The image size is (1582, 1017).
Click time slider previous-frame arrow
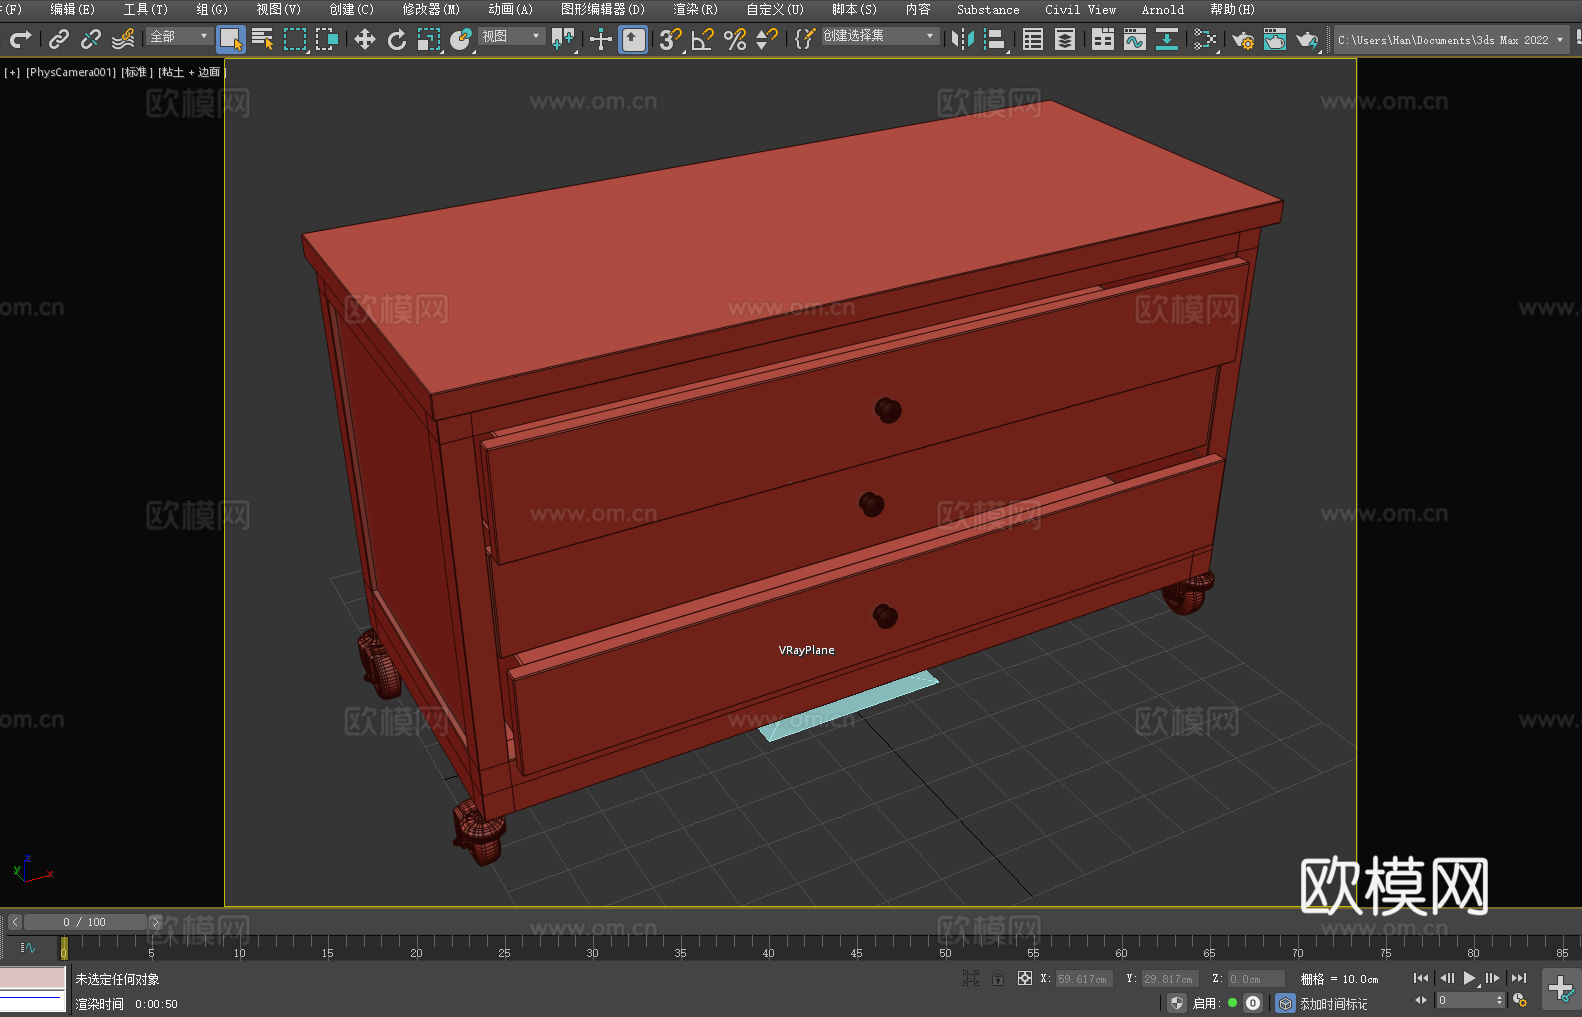point(14,922)
